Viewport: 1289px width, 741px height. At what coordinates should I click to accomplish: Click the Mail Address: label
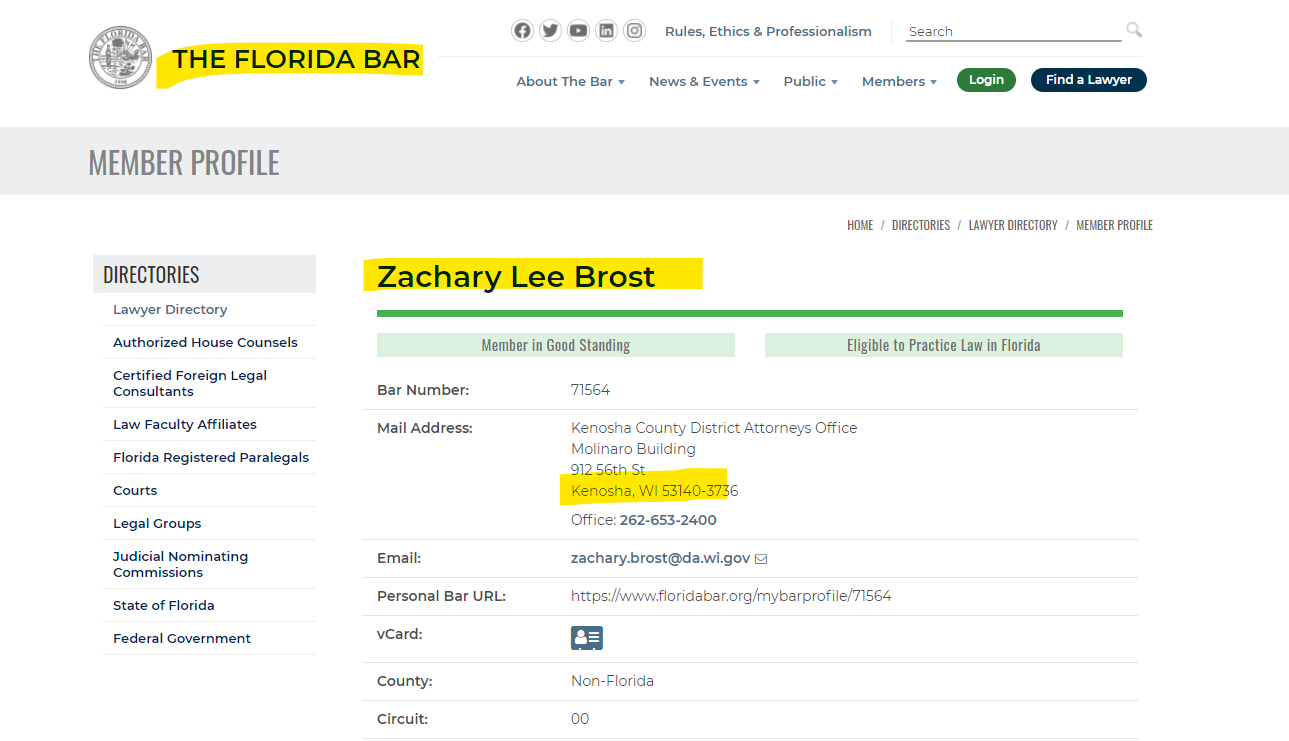tap(425, 428)
